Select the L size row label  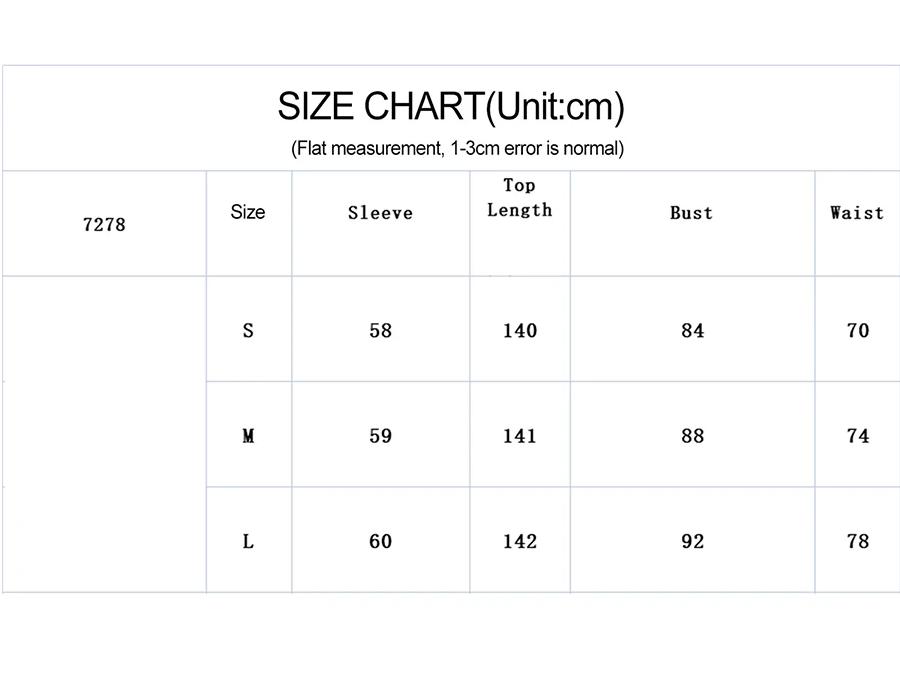(248, 541)
